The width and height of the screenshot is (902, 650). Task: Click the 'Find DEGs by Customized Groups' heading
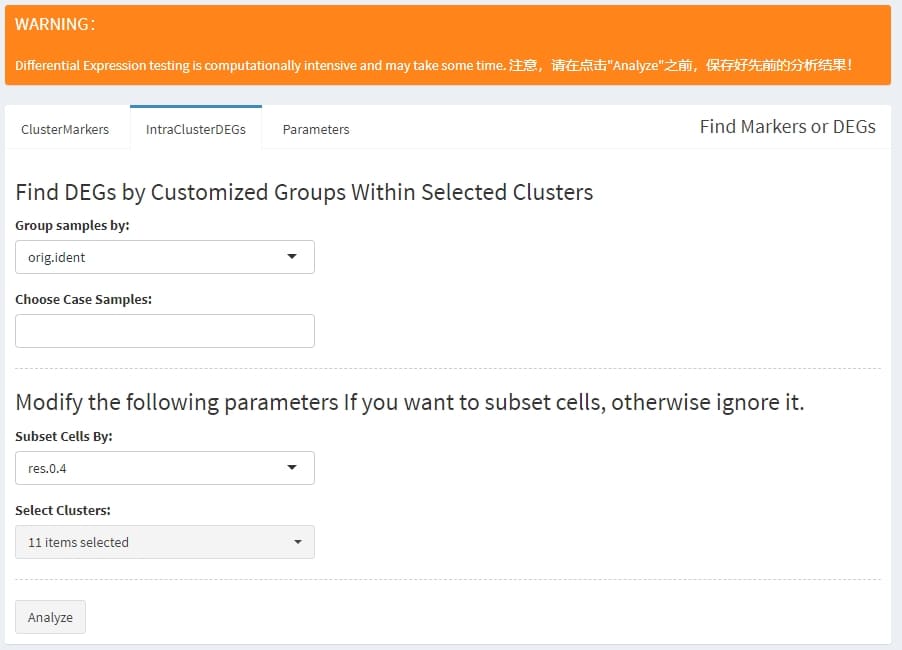(304, 192)
